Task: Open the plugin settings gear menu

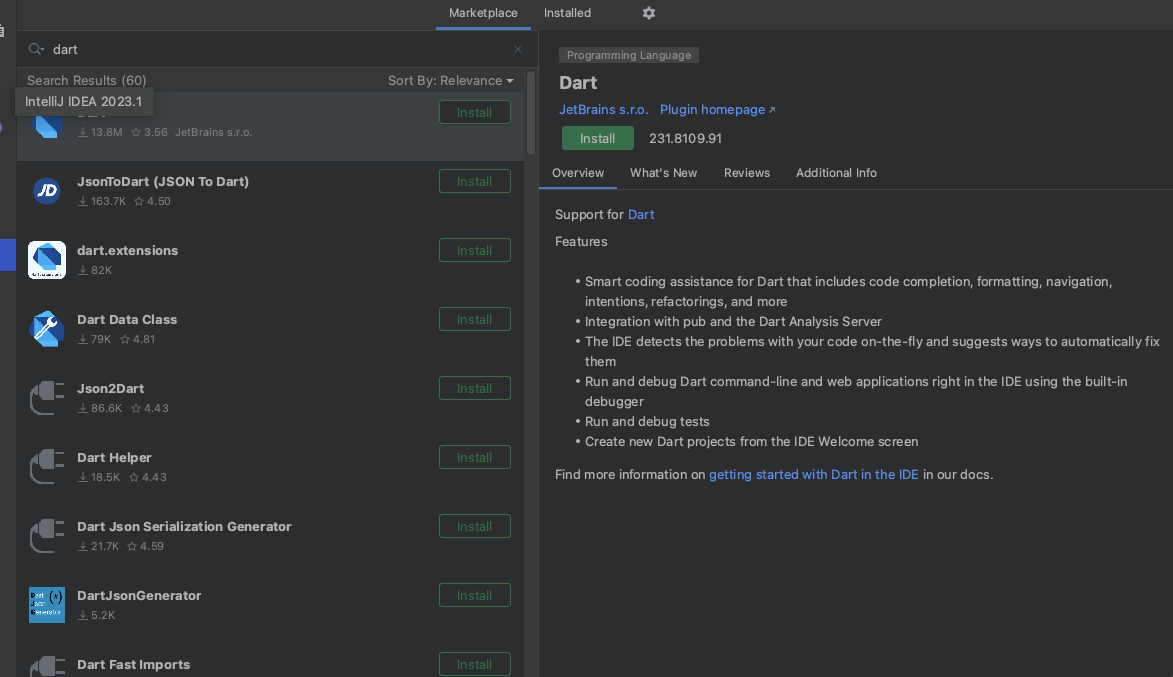Action: pos(649,13)
